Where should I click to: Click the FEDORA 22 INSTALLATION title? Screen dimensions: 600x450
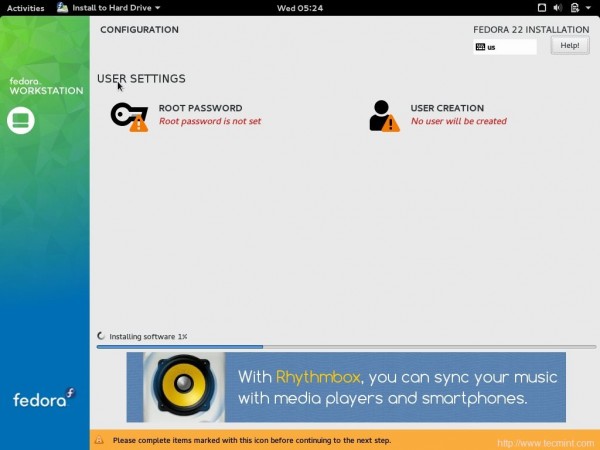click(x=531, y=30)
